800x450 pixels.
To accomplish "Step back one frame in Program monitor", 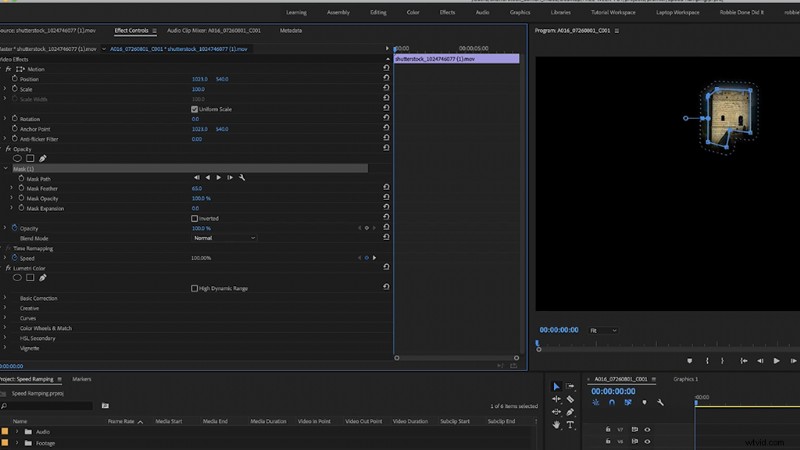I will (x=760, y=361).
